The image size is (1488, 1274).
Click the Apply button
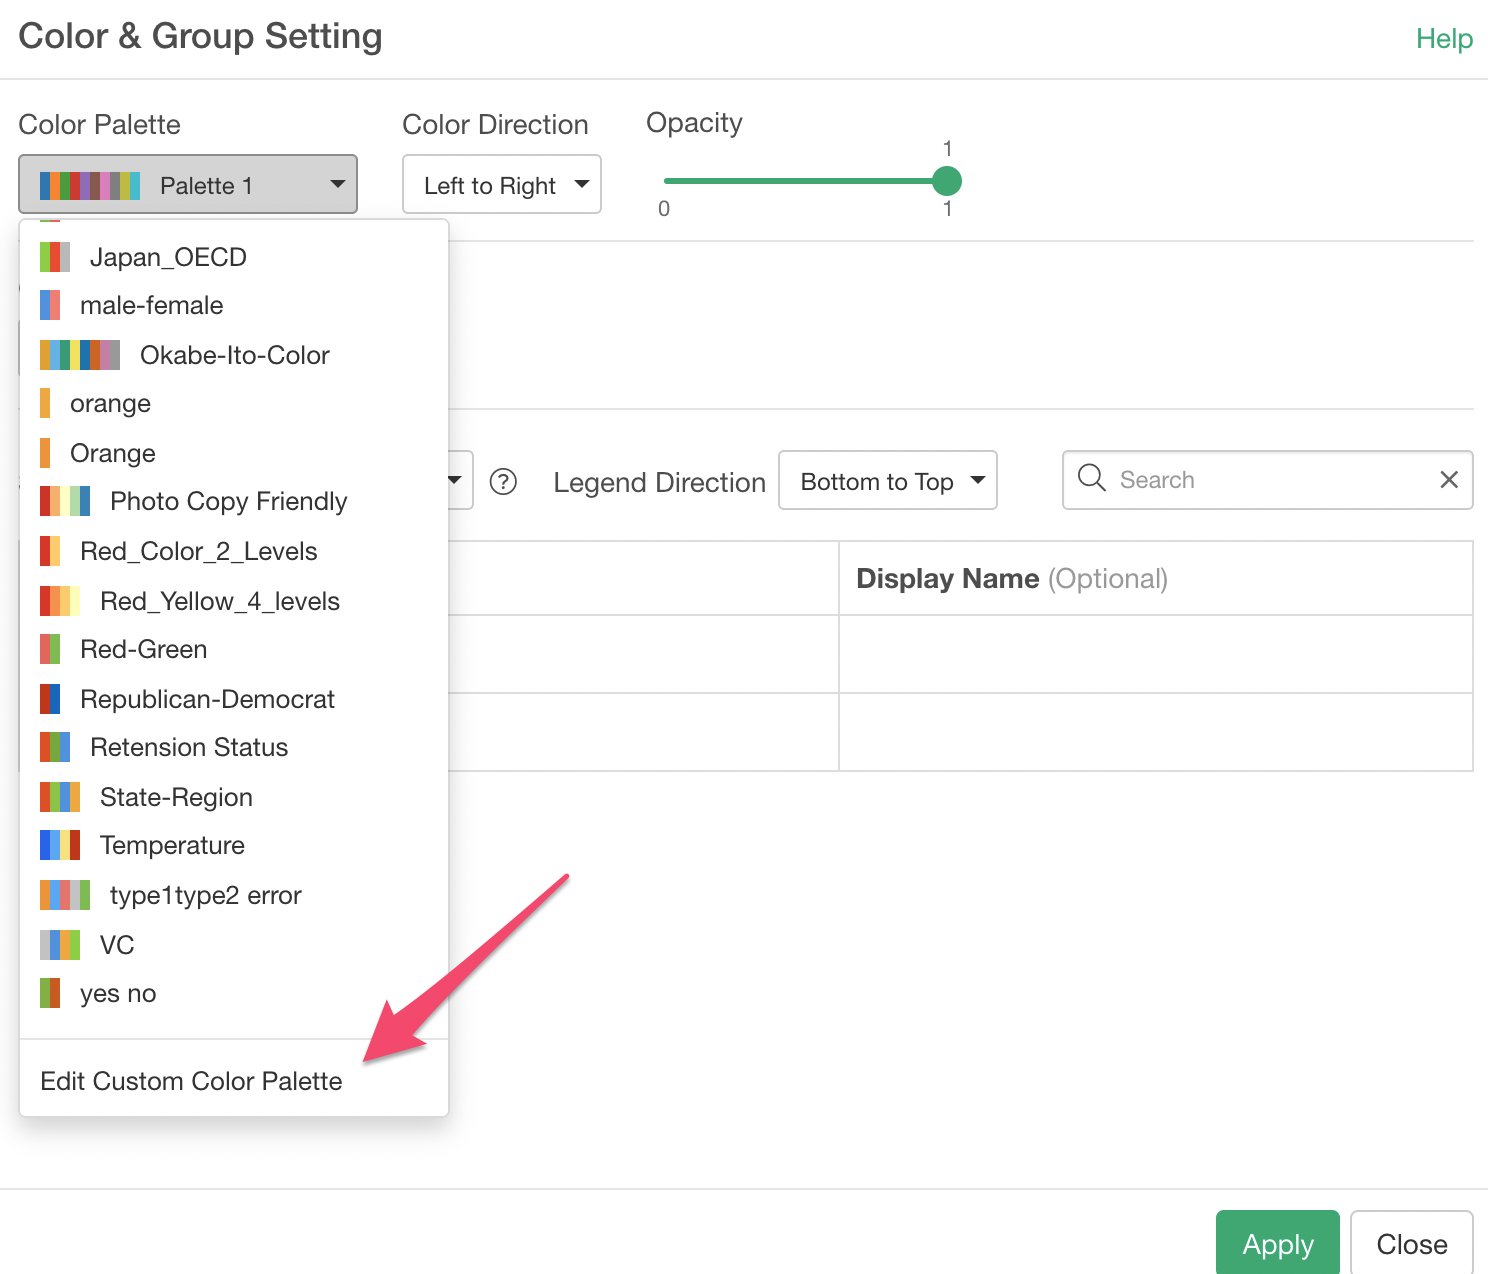click(x=1278, y=1243)
